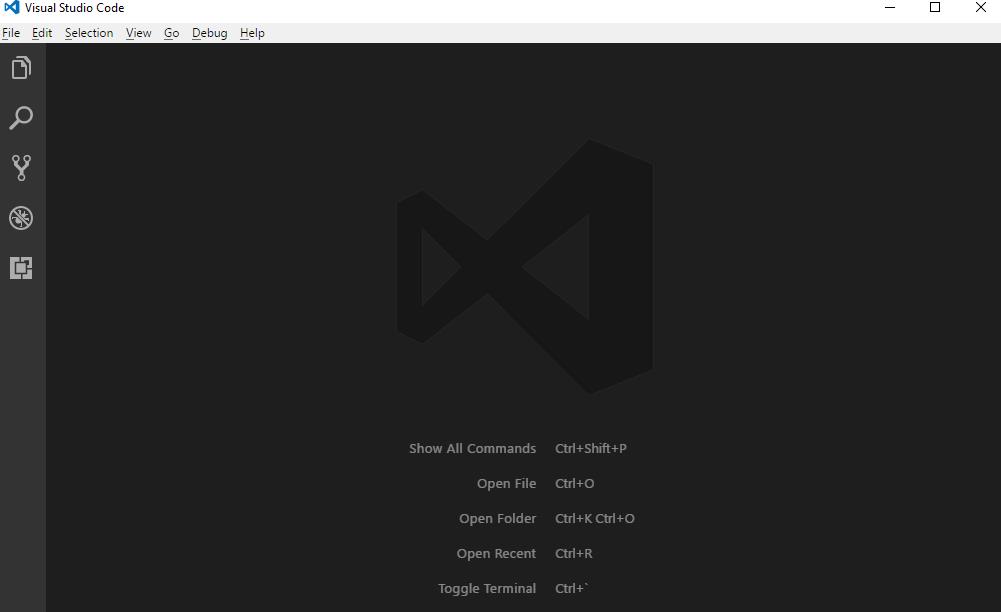
Task: Open the Search view icon
Action: 21,118
